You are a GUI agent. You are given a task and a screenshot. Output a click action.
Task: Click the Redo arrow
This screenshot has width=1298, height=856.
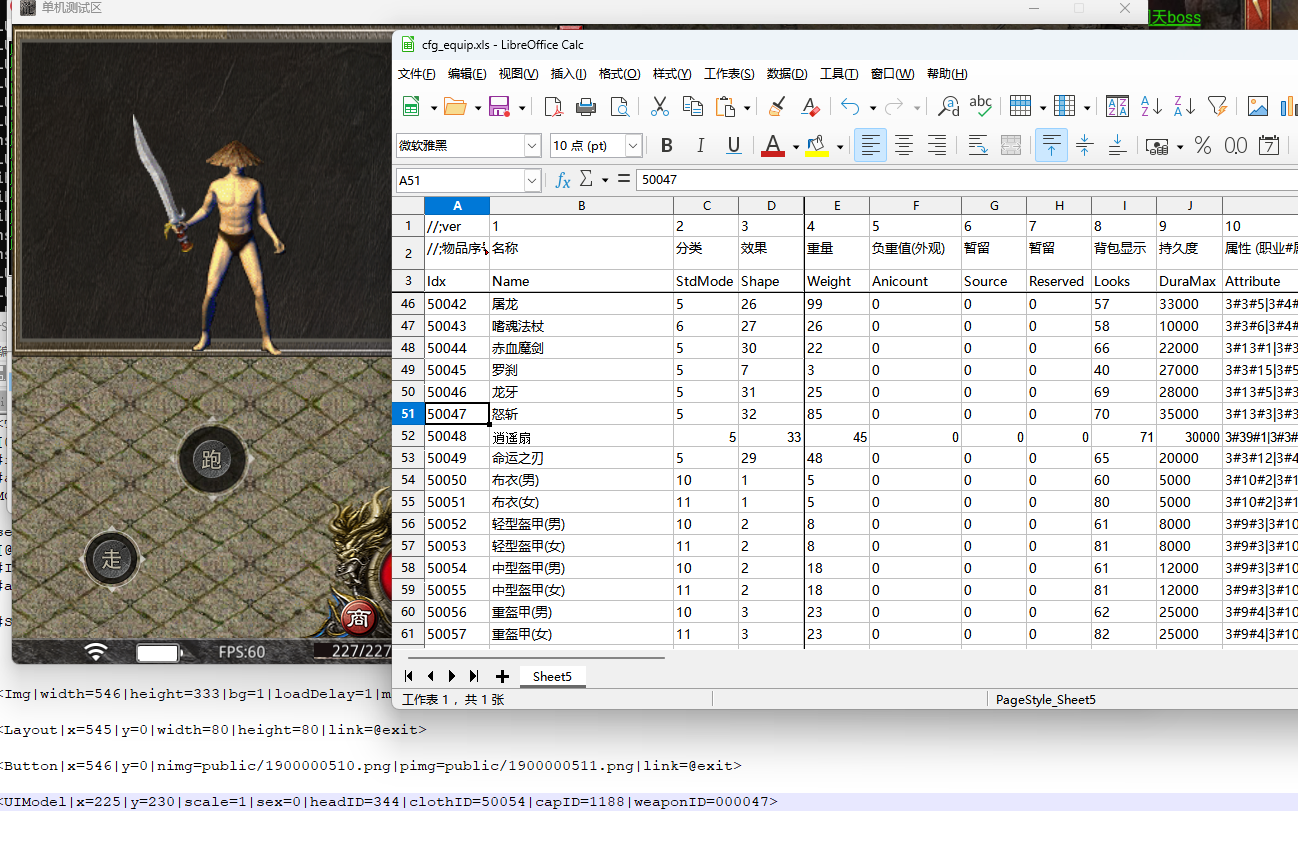(x=894, y=106)
